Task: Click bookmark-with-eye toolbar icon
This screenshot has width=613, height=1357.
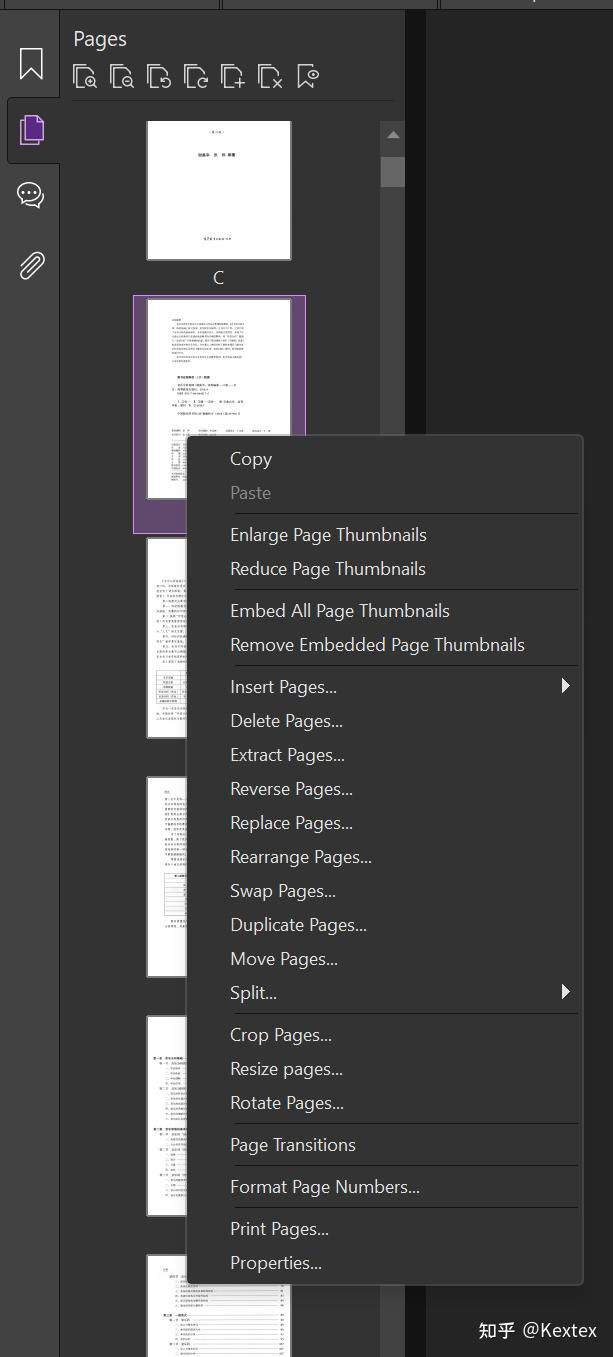Action: pos(308,77)
